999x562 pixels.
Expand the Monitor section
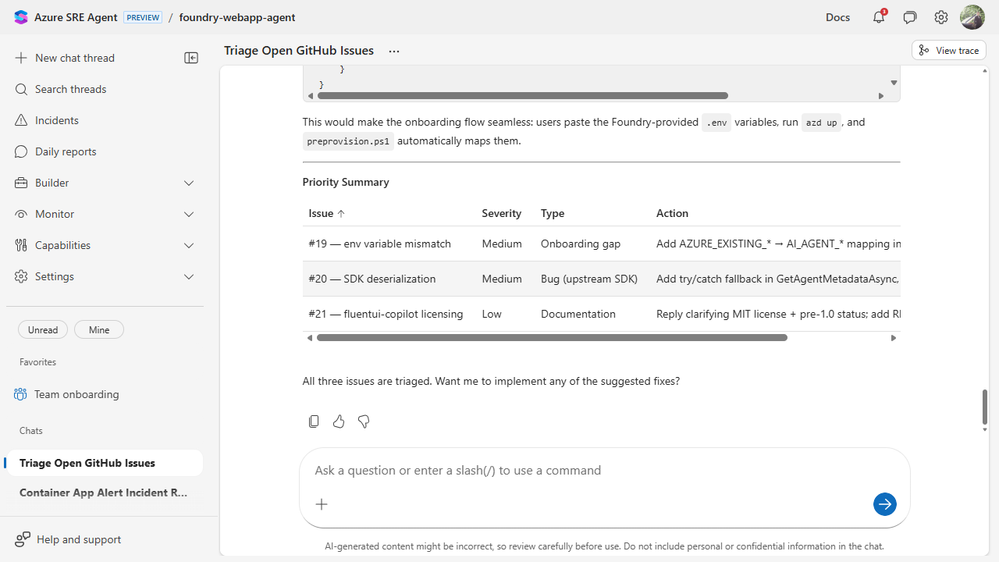pyautogui.click(x=189, y=214)
